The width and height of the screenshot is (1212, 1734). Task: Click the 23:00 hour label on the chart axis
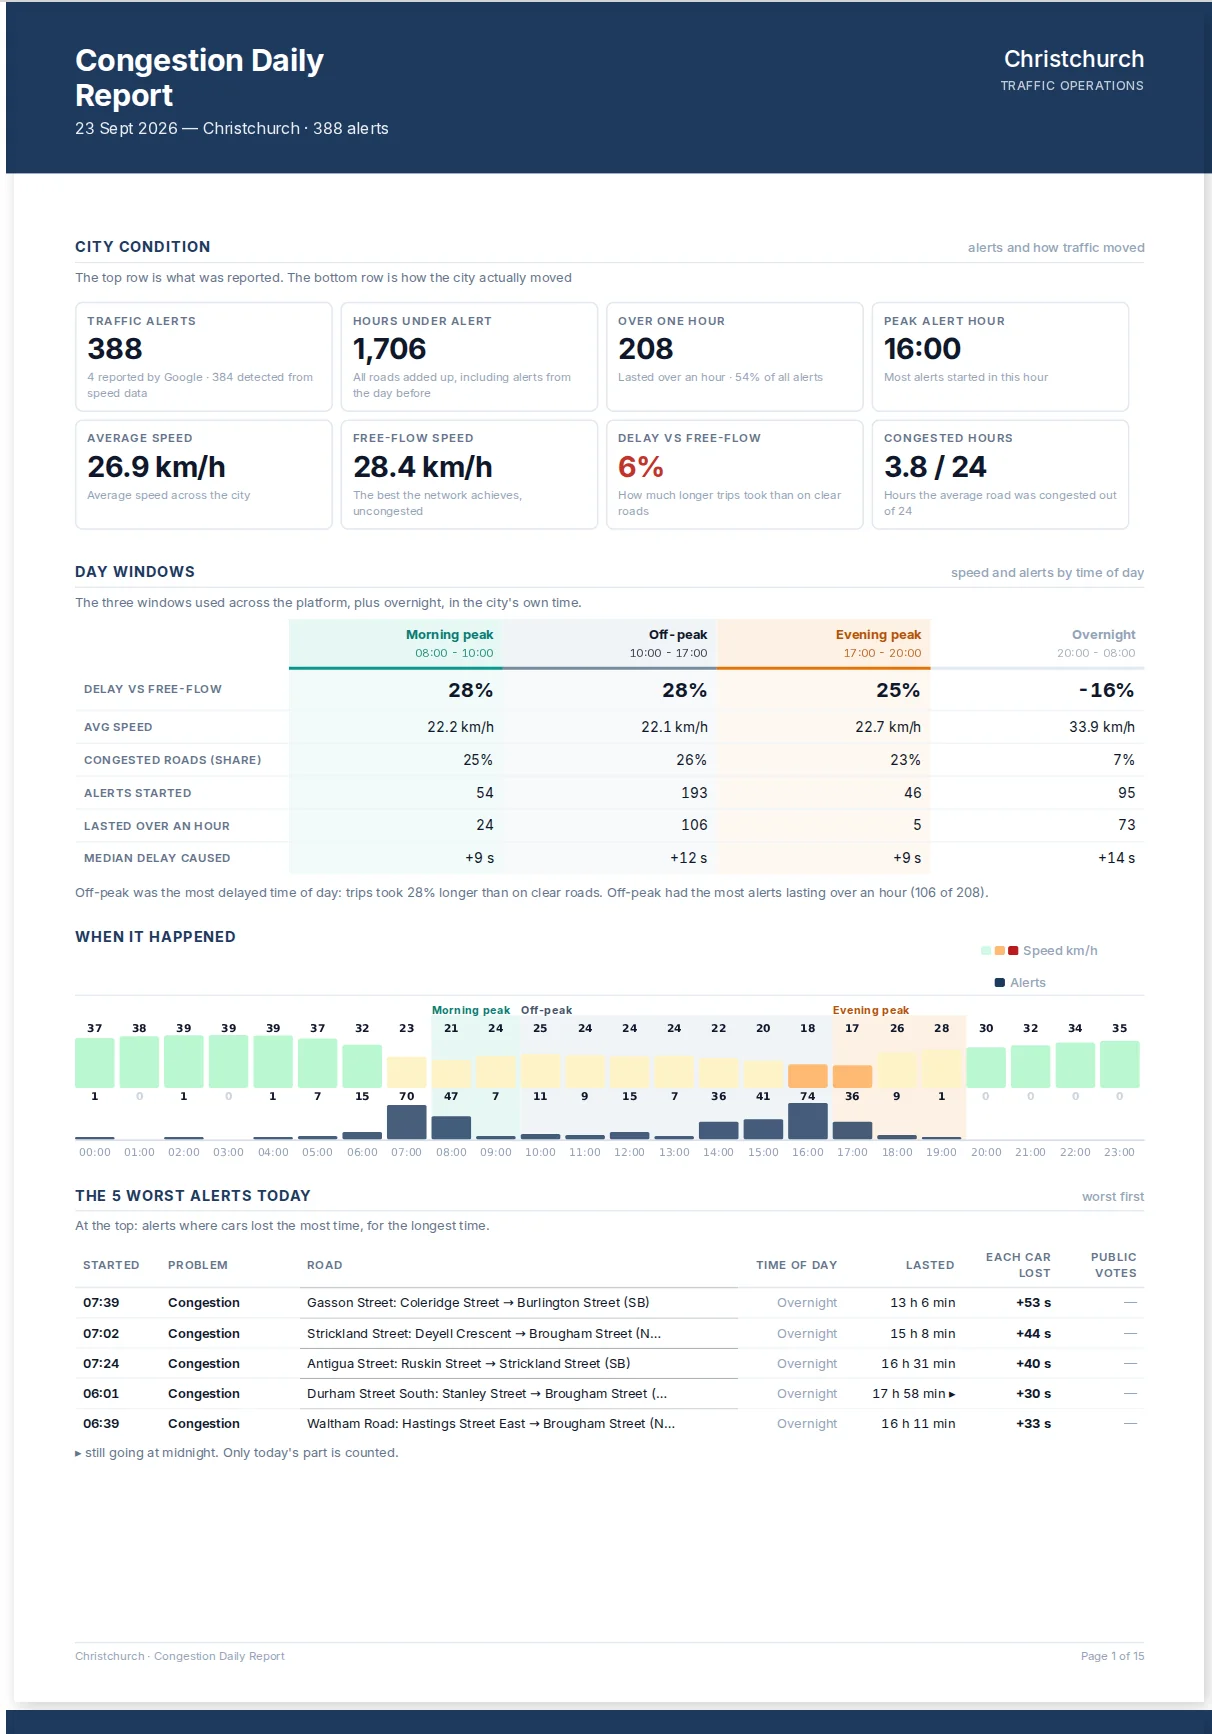[x=1120, y=1152]
